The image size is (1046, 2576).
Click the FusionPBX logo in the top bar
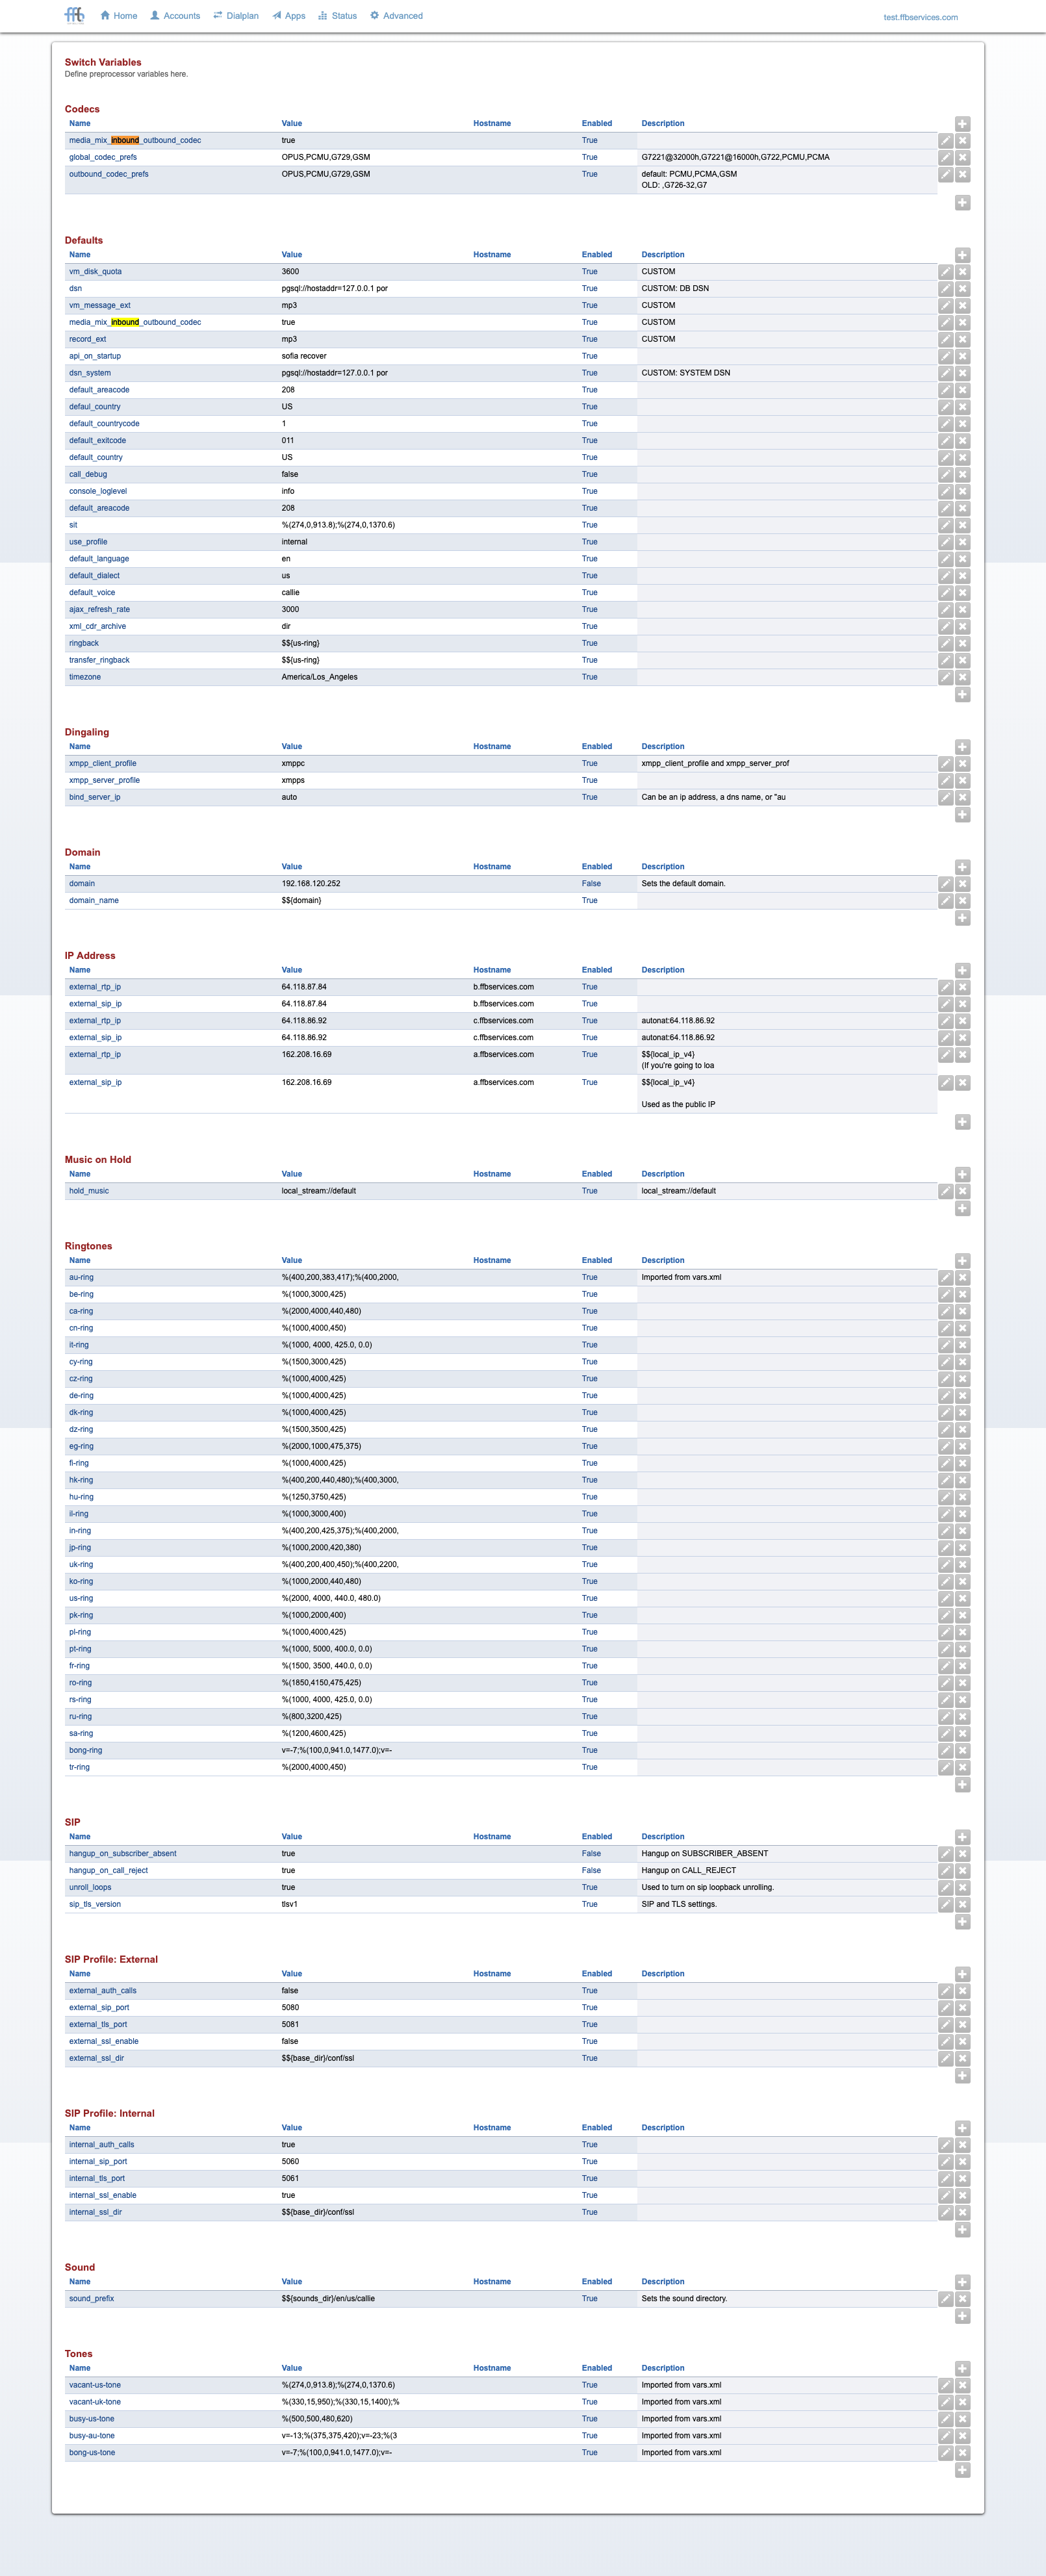point(75,15)
